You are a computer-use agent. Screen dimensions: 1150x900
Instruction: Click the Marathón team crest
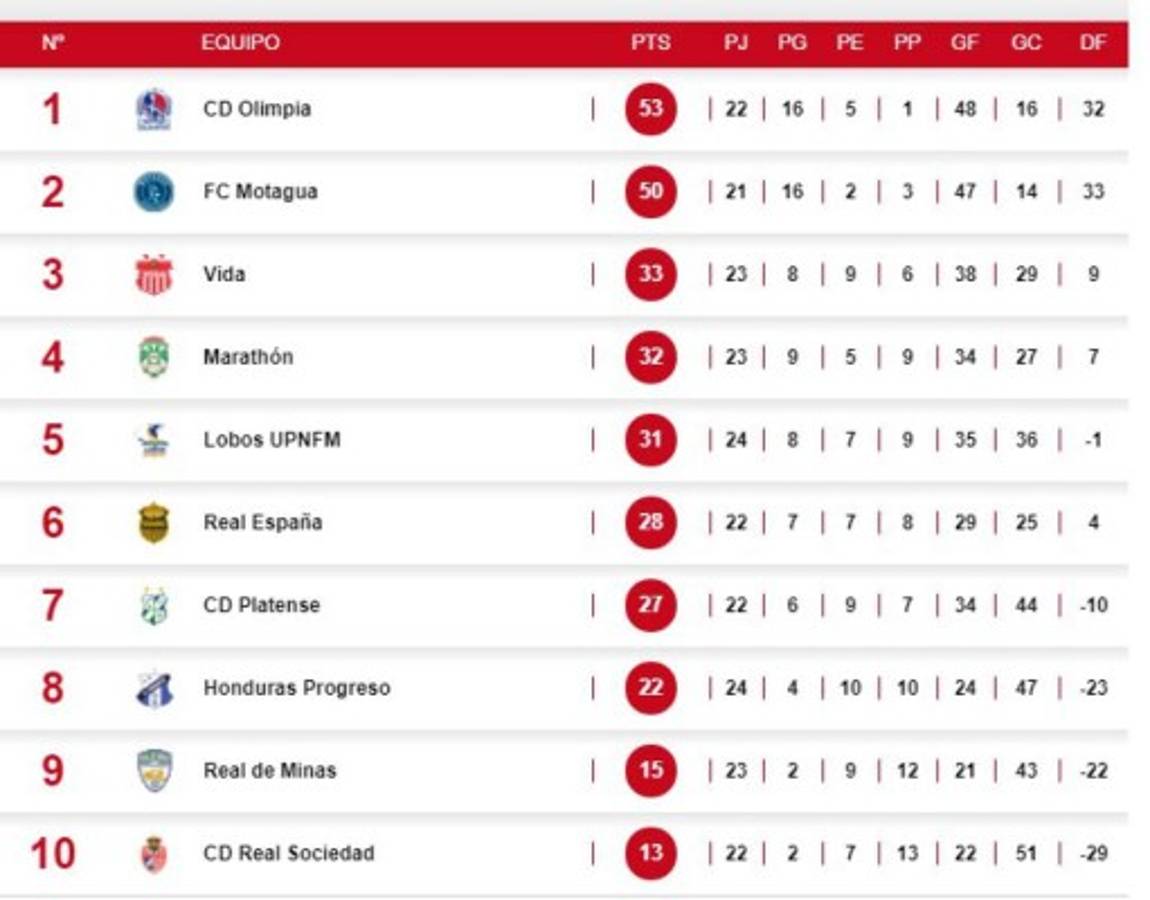click(x=154, y=357)
